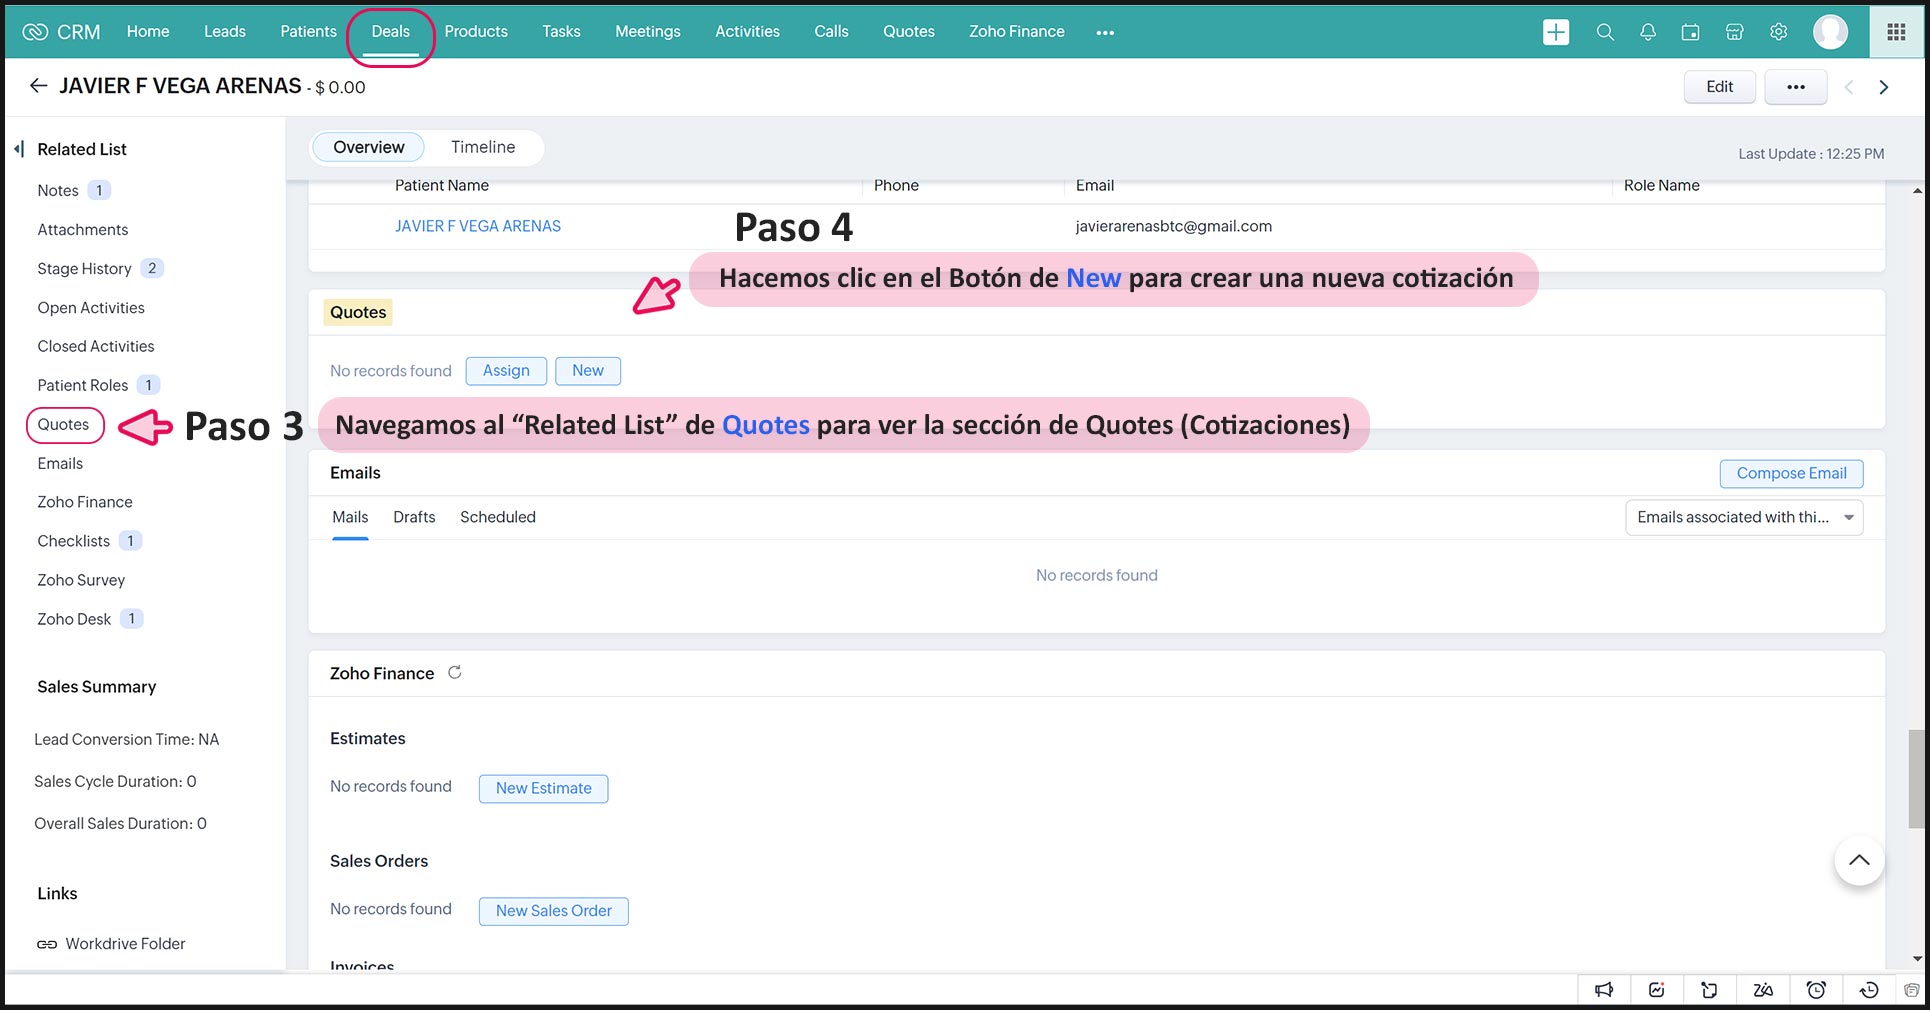Click the vertical scrollbar thumb

coord(1916,778)
